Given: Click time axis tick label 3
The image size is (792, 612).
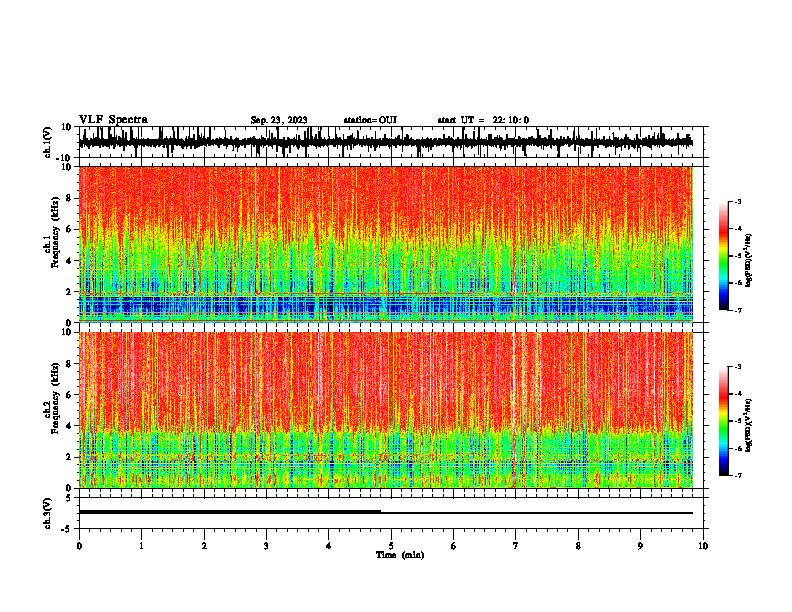Looking at the screenshot, I should [x=266, y=546].
